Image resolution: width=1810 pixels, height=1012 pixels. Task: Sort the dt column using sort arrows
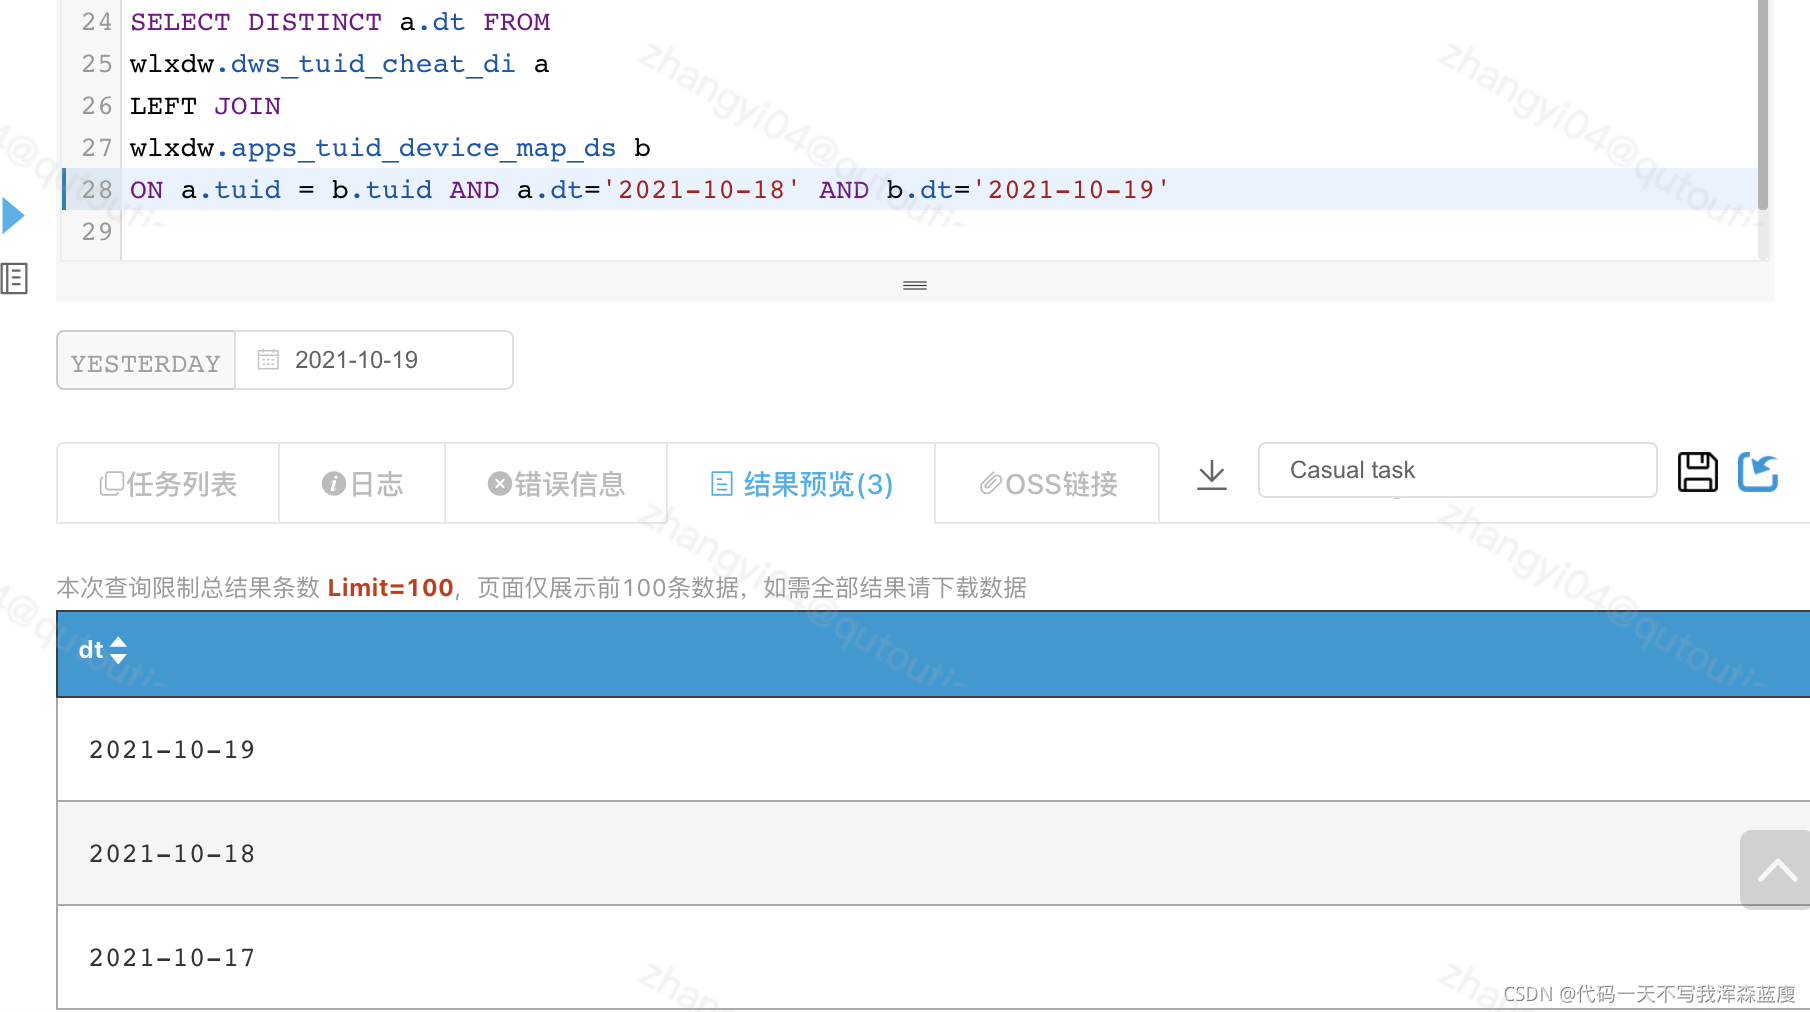pyautogui.click(x=118, y=650)
